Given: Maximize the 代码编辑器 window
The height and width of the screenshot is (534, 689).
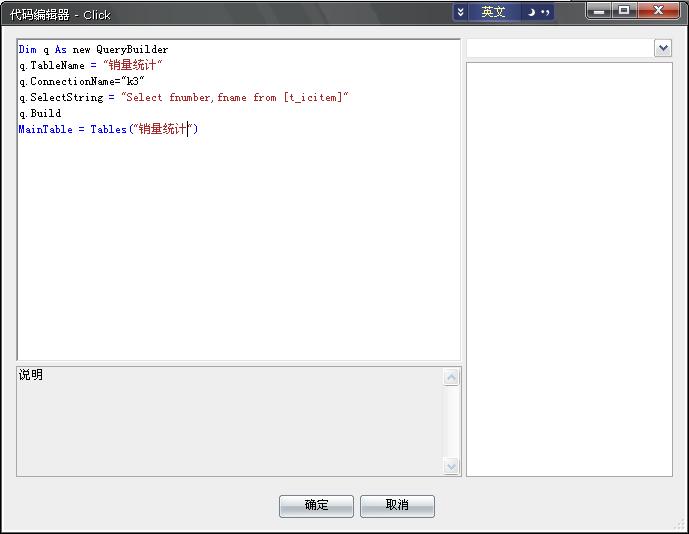Looking at the screenshot, I should click(624, 11).
